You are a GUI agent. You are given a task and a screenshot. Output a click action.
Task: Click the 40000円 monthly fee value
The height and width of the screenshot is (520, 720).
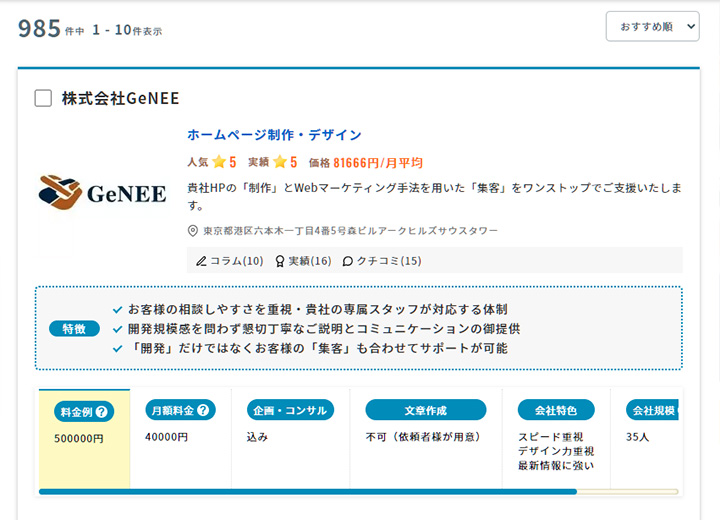click(x=166, y=437)
